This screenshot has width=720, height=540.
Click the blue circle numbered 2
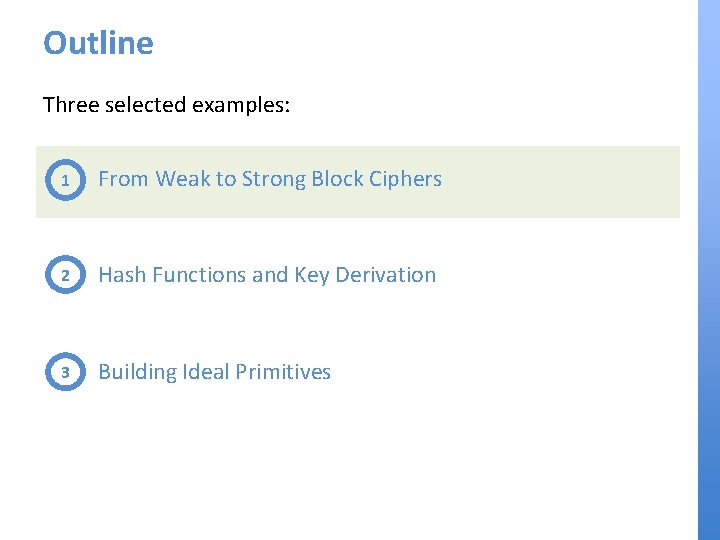[65, 276]
